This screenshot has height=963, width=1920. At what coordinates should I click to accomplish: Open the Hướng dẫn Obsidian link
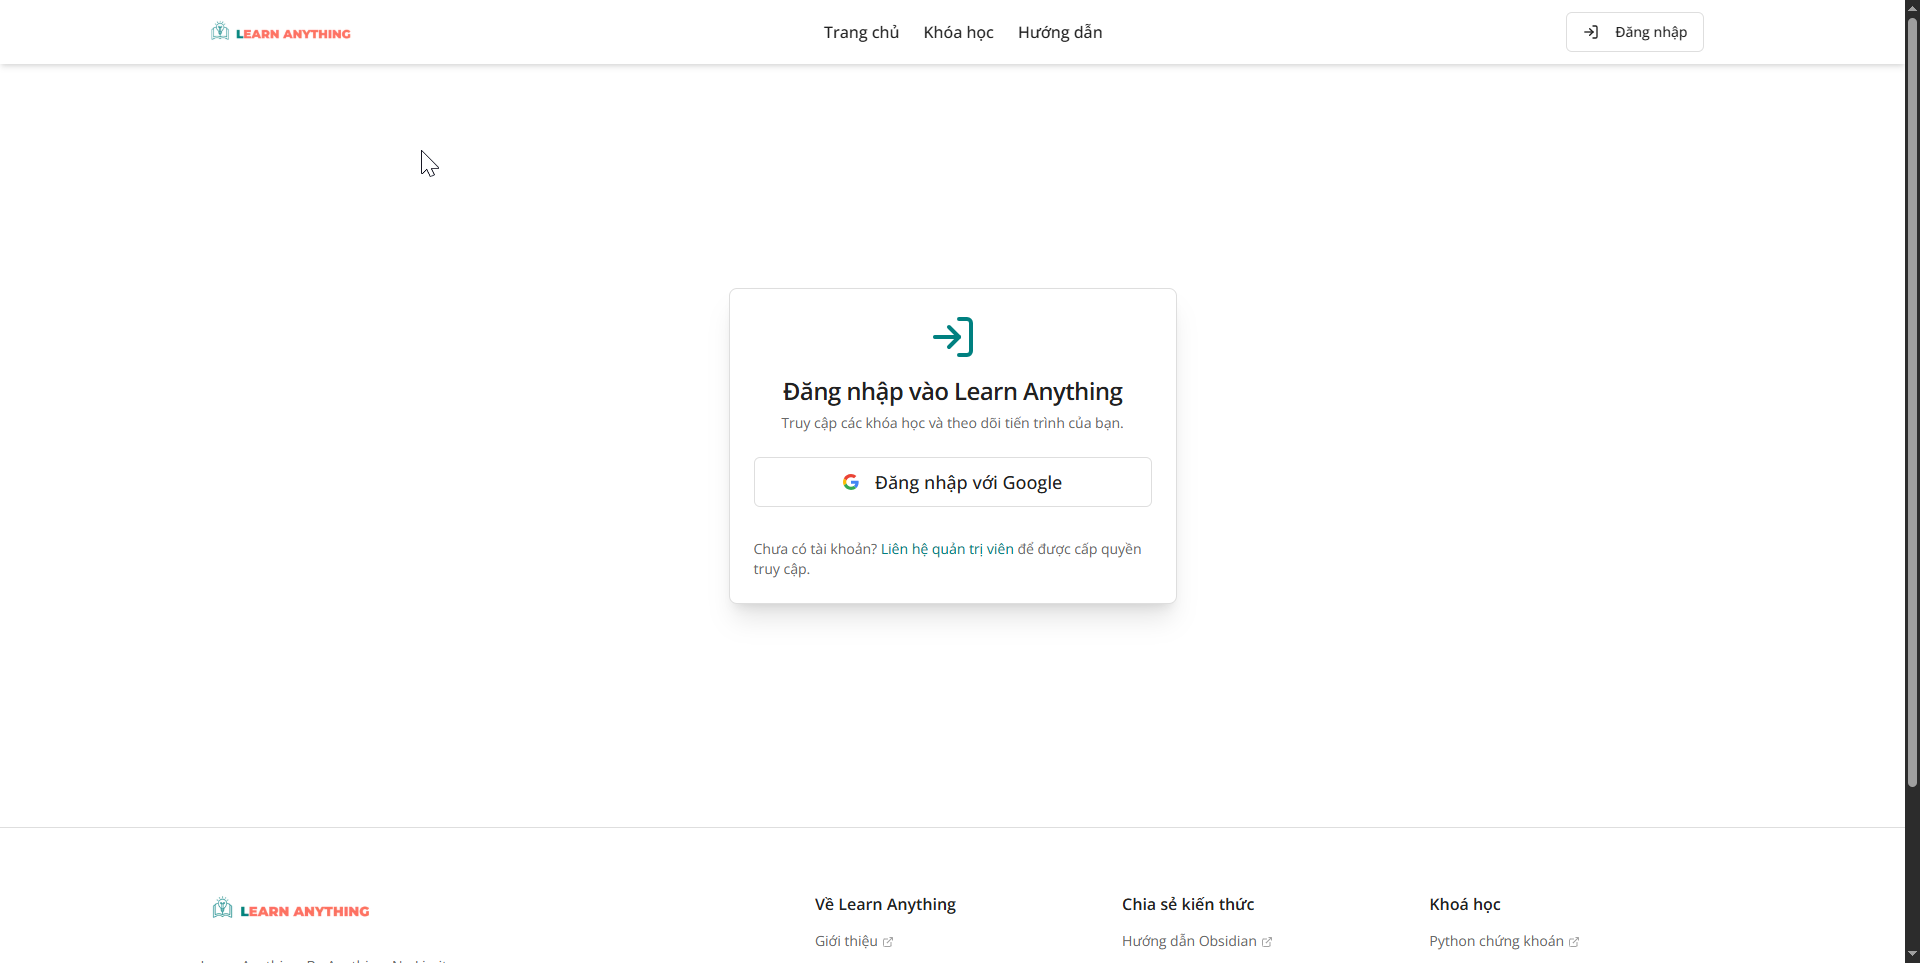[1189, 941]
